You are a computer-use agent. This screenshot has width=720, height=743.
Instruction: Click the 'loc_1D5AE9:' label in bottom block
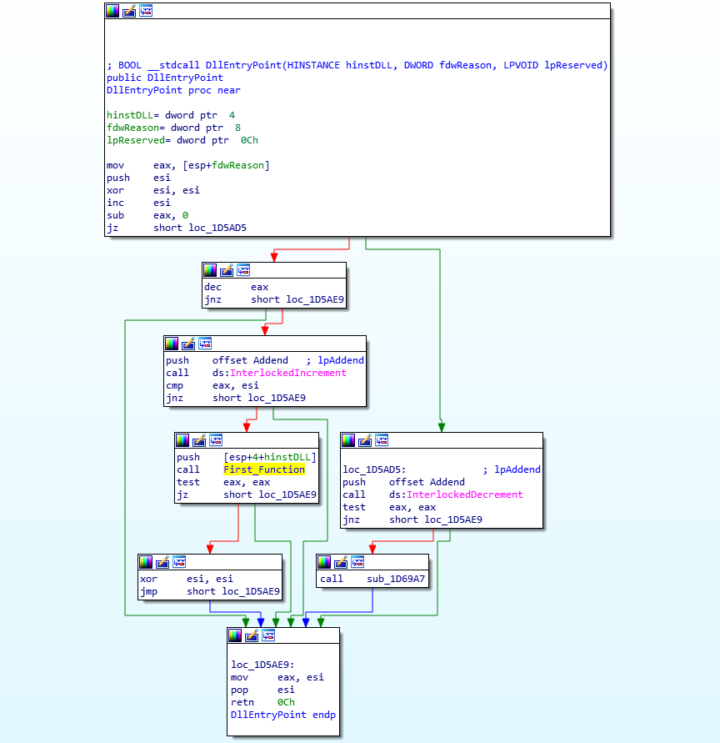[x=263, y=665]
